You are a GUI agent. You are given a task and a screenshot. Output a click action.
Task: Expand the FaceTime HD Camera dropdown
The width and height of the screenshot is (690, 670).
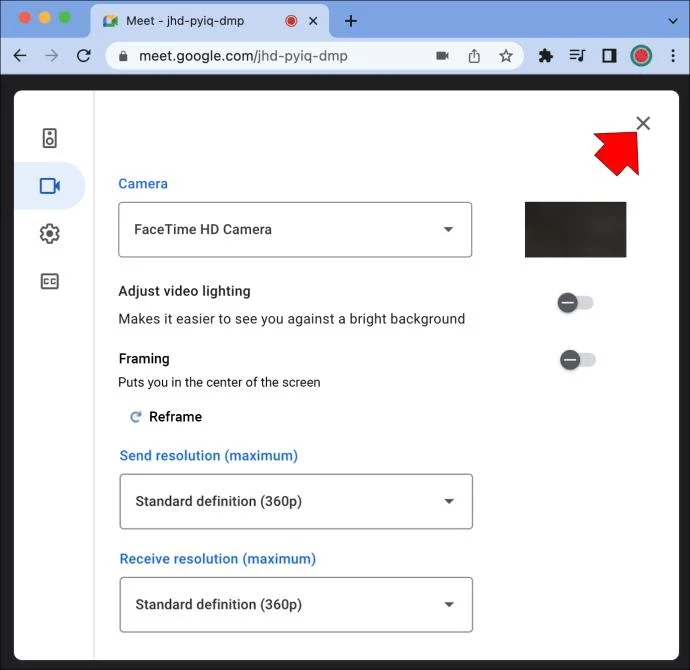[295, 230]
